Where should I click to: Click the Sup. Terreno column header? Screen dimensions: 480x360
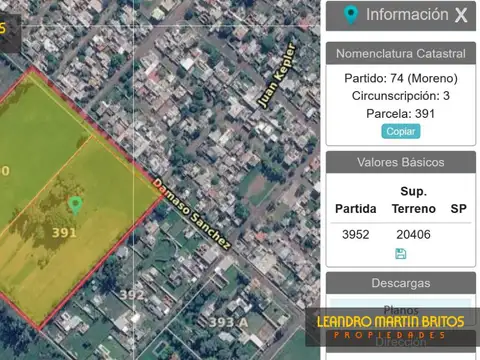point(414,200)
